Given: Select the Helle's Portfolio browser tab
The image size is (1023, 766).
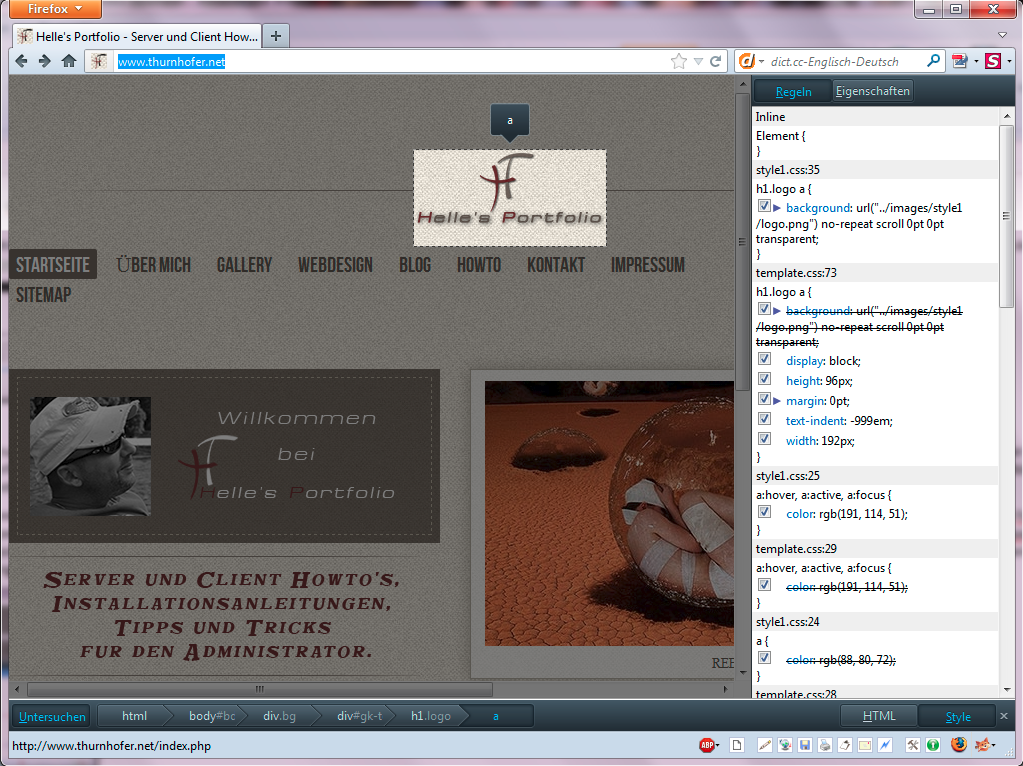Looking at the screenshot, I should [137, 36].
